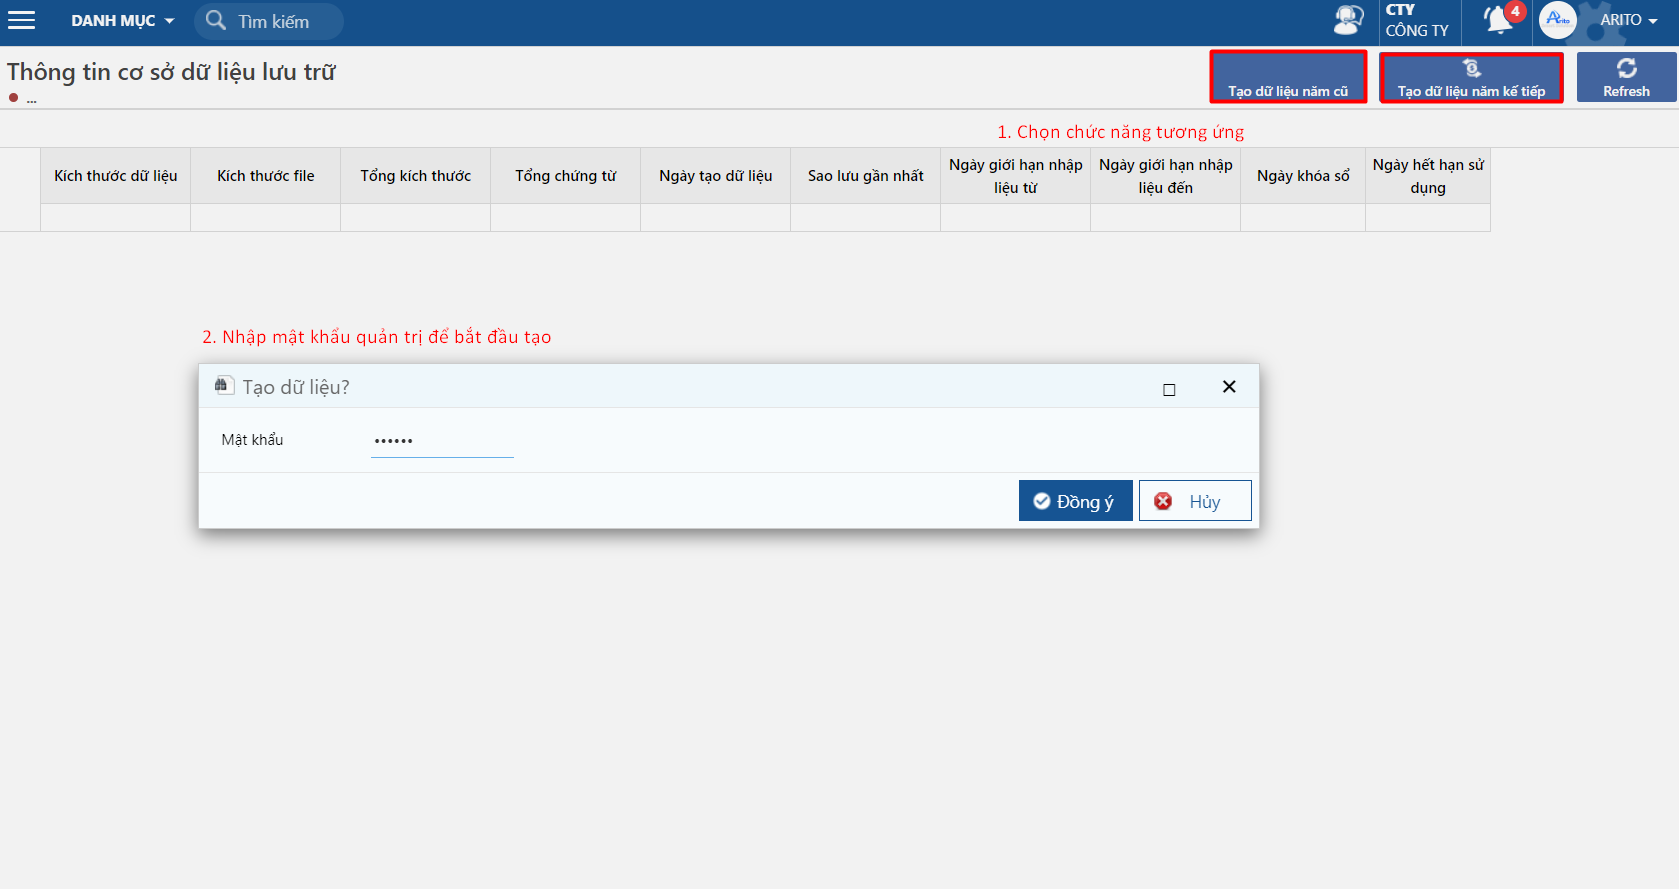Open the customer support headset icon

[x=1348, y=20]
